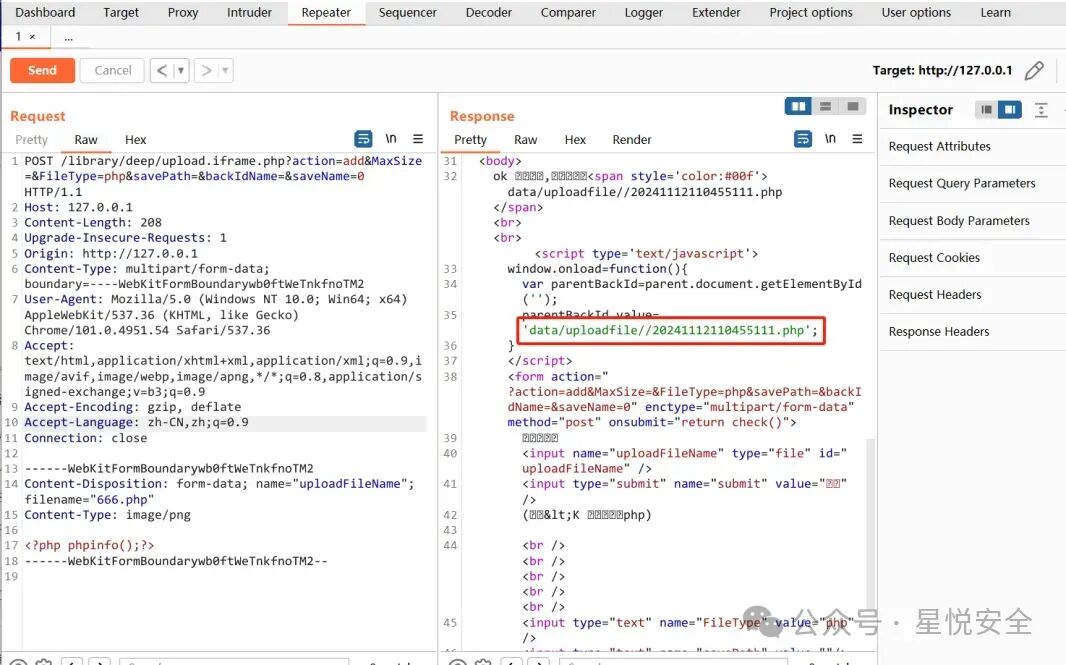
Task: Select Response Hex view
Action: [575, 139]
